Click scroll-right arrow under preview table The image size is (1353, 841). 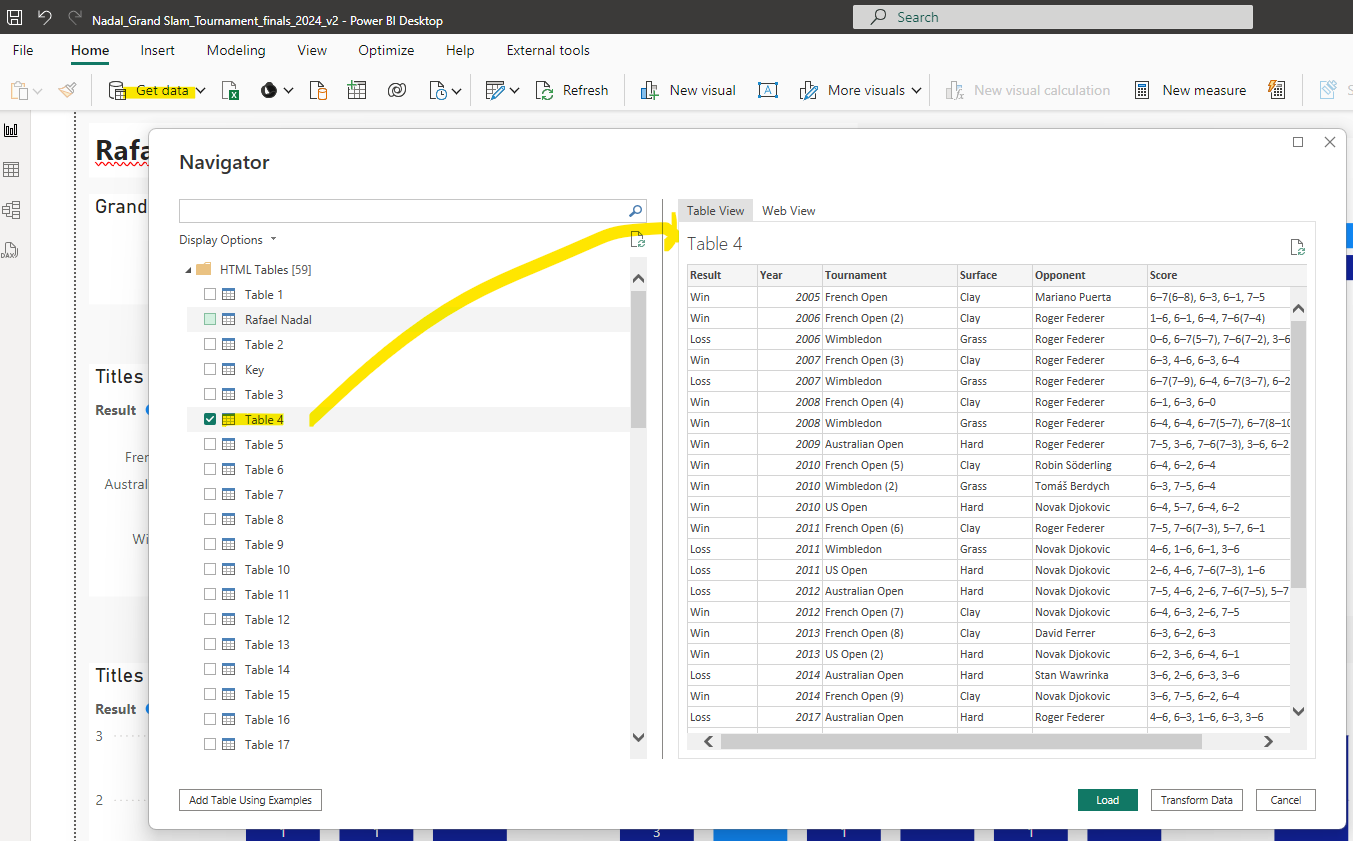1268,741
